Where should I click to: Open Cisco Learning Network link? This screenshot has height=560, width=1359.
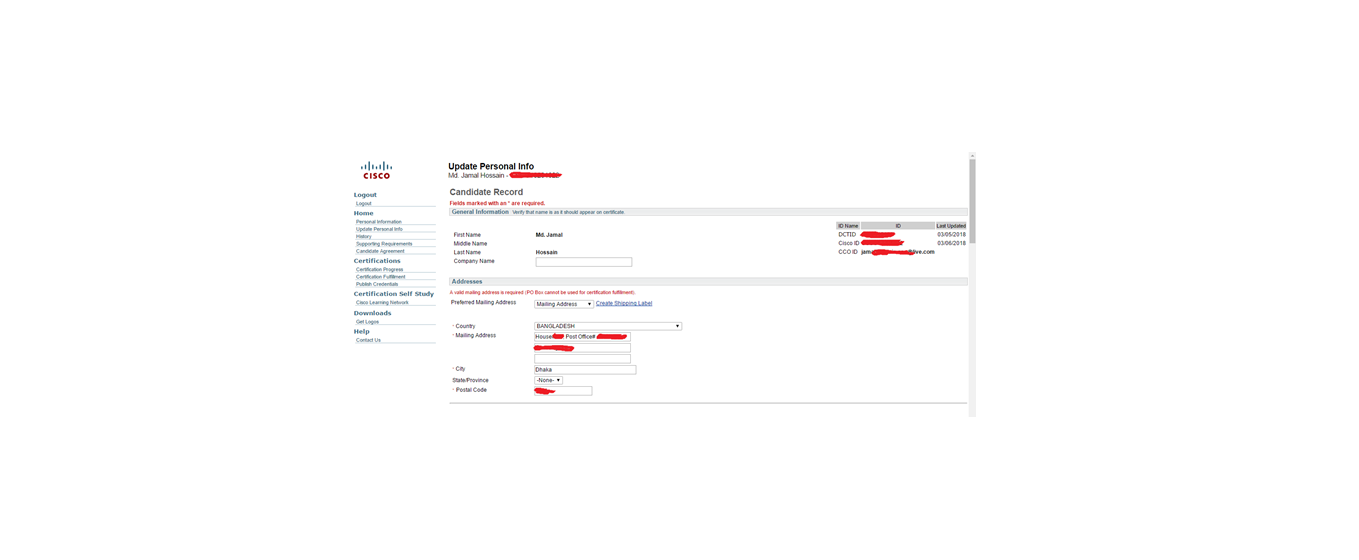pyautogui.click(x=382, y=302)
